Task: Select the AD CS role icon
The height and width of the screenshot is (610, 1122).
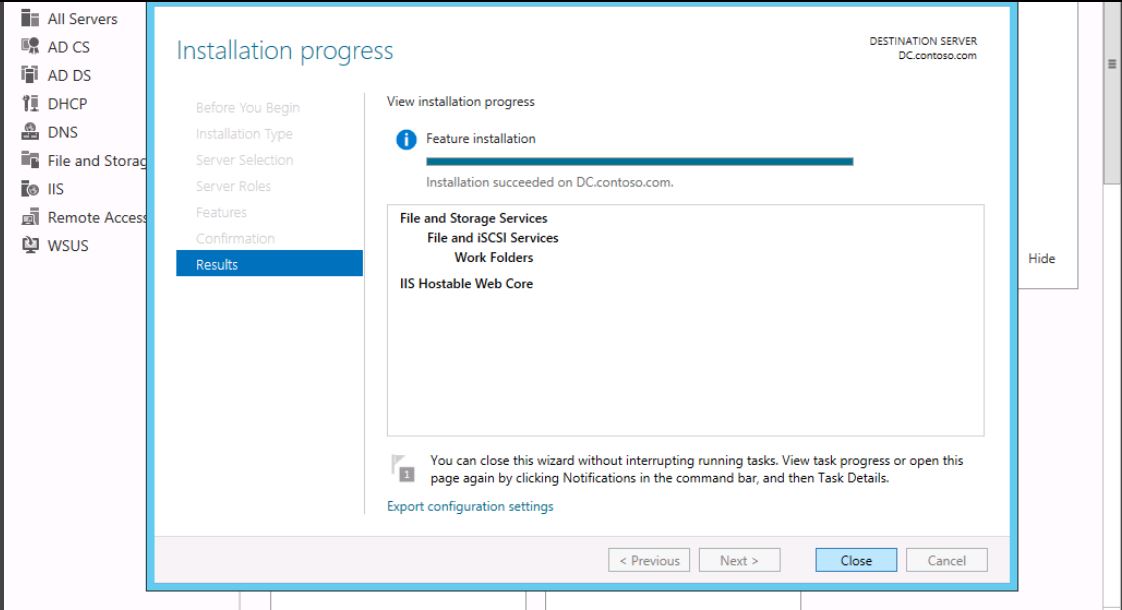Action: point(29,47)
